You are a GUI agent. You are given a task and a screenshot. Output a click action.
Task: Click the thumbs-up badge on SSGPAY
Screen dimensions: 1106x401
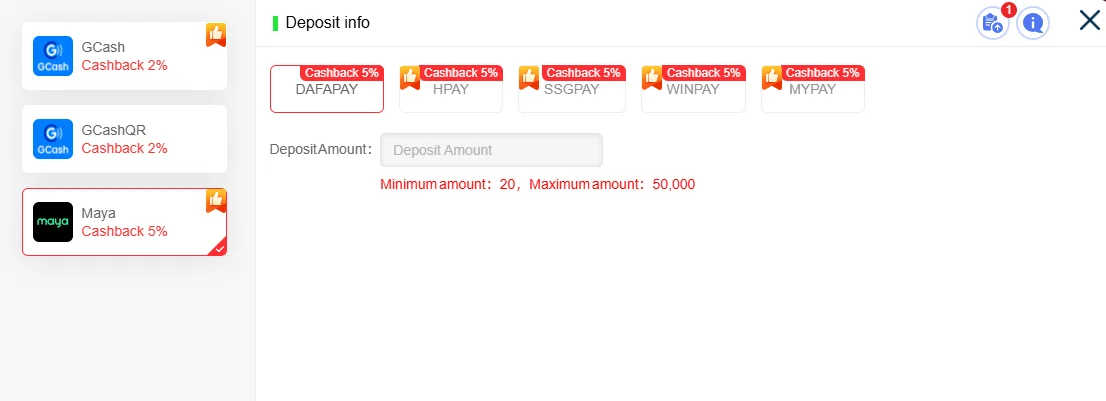click(529, 78)
